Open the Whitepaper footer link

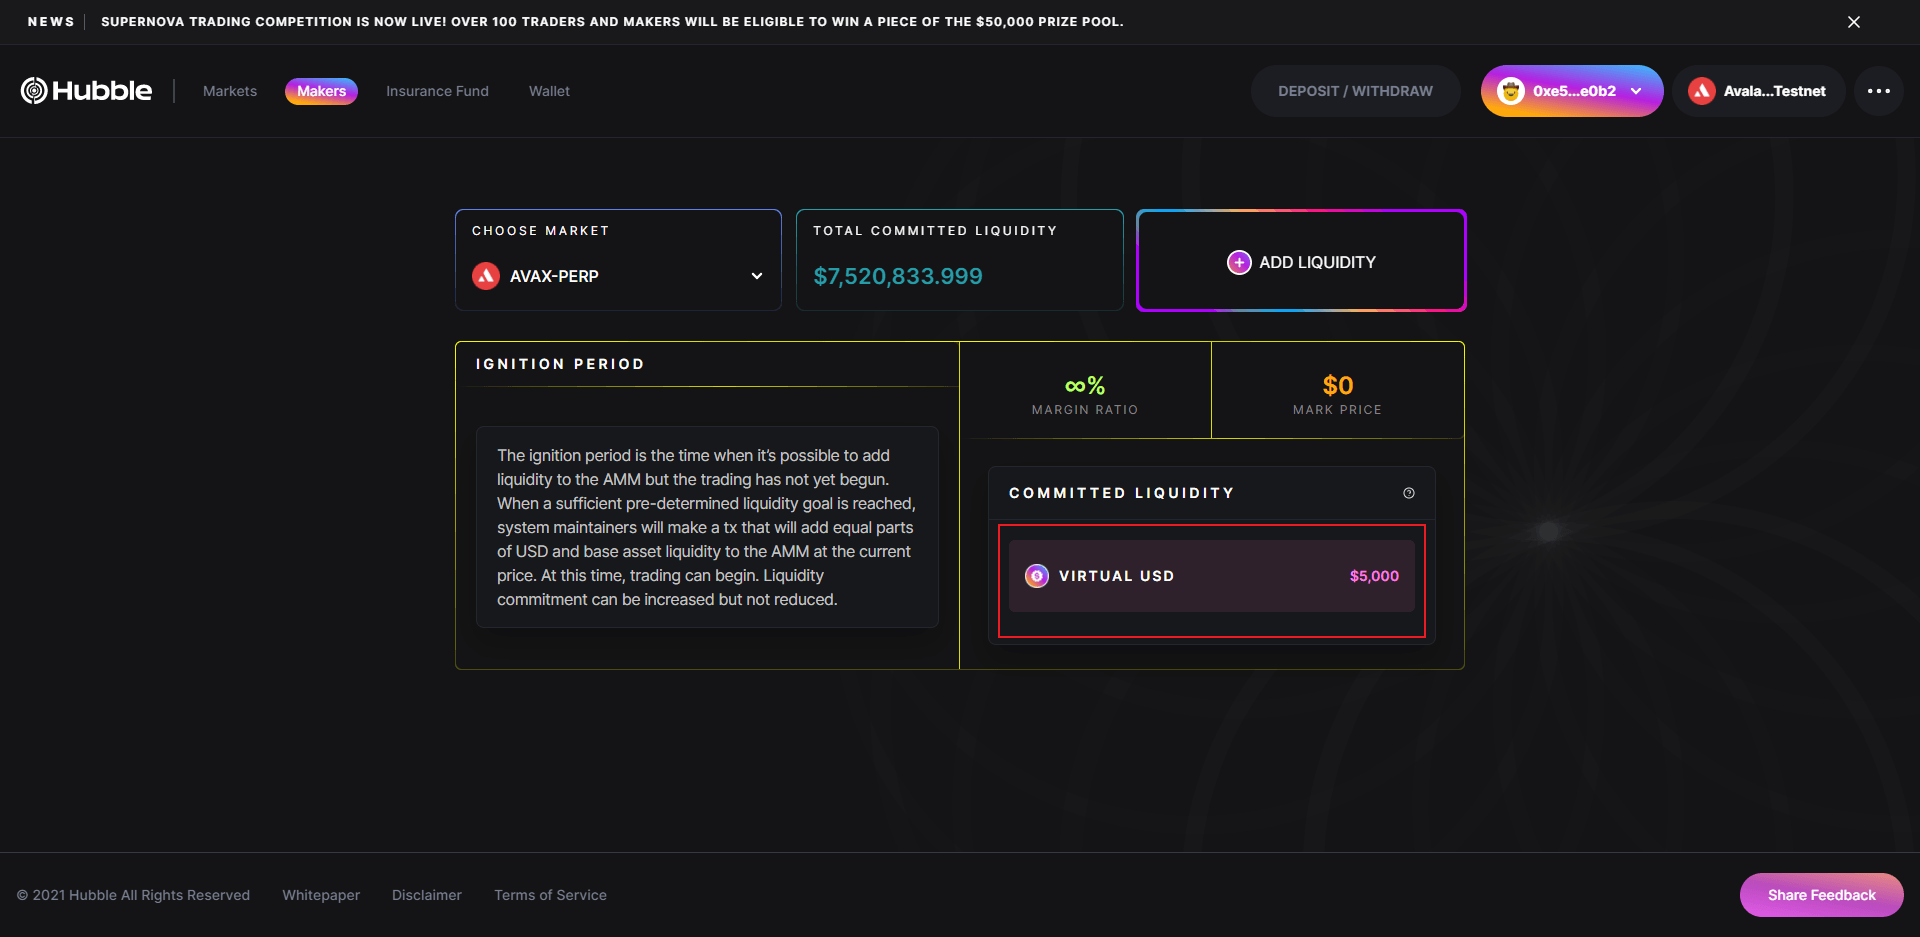point(321,895)
